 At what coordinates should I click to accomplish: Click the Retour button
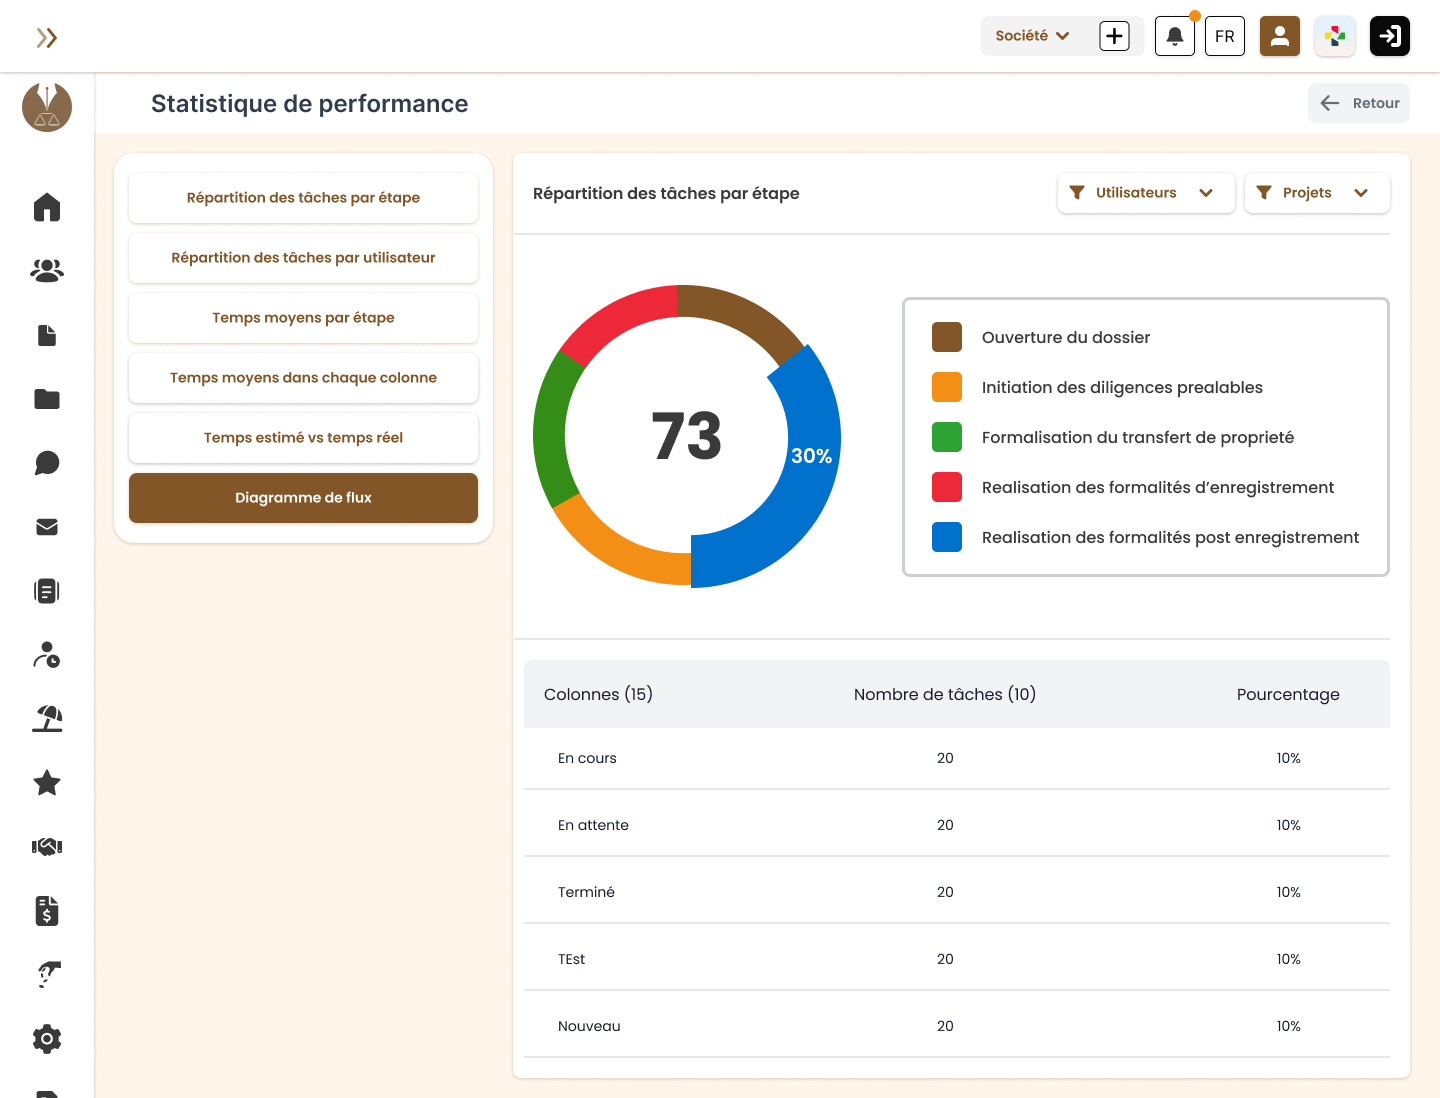pyautogui.click(x=1359, y=103)
